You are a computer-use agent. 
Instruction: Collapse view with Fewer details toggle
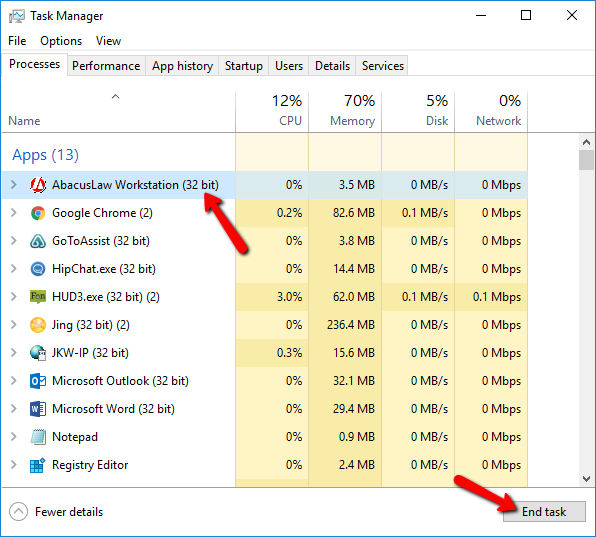point(56,512)
